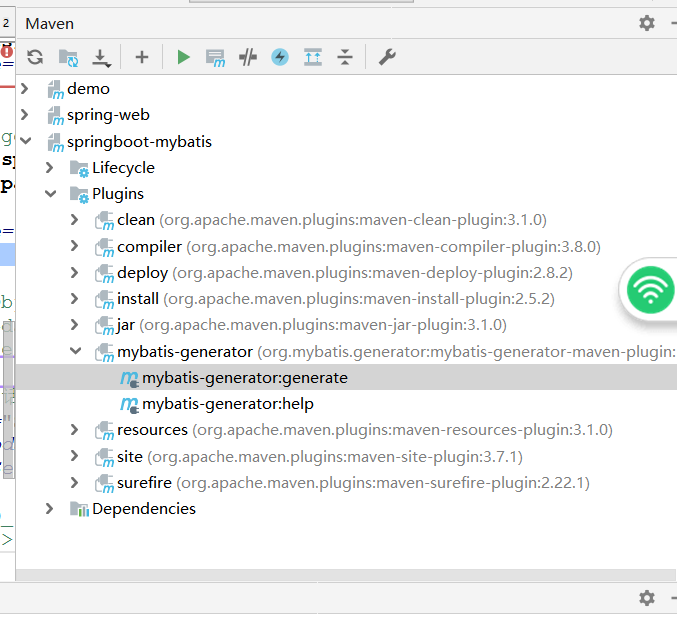Click mybatis-generator:help goal icon
This screenshot has width=677, height=621.
point(129,405)
